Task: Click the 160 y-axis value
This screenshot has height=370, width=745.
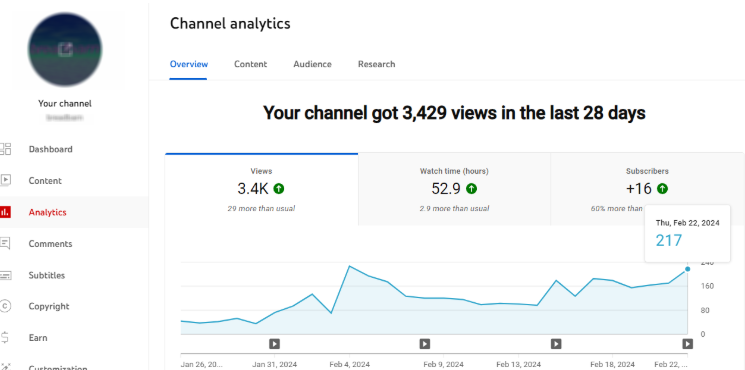Action: click(x=707, y=286)
